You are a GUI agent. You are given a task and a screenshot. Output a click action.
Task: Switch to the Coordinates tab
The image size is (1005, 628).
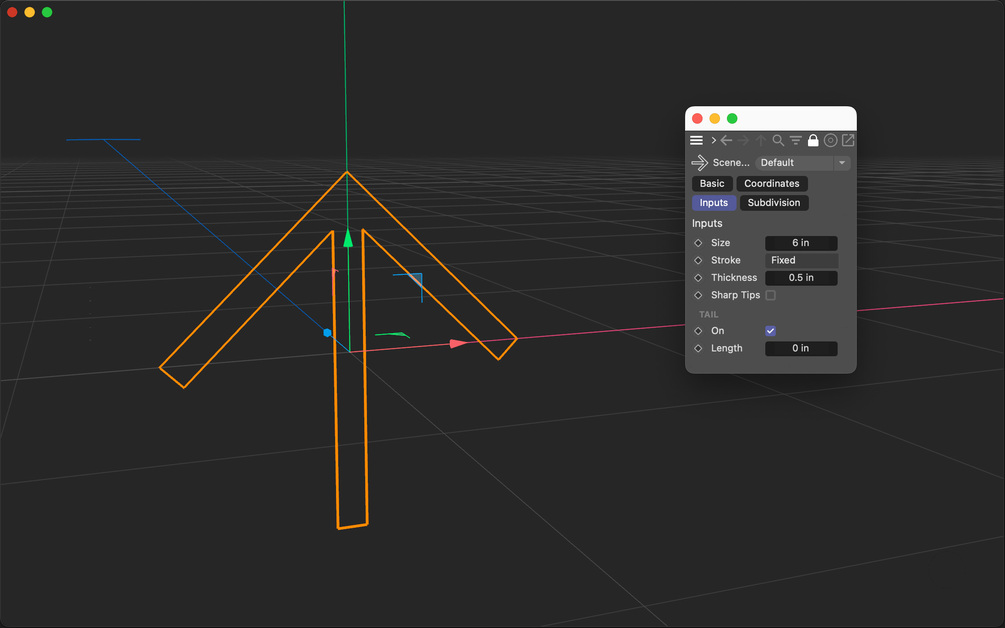pyautogui.click(x=772, y=183)
